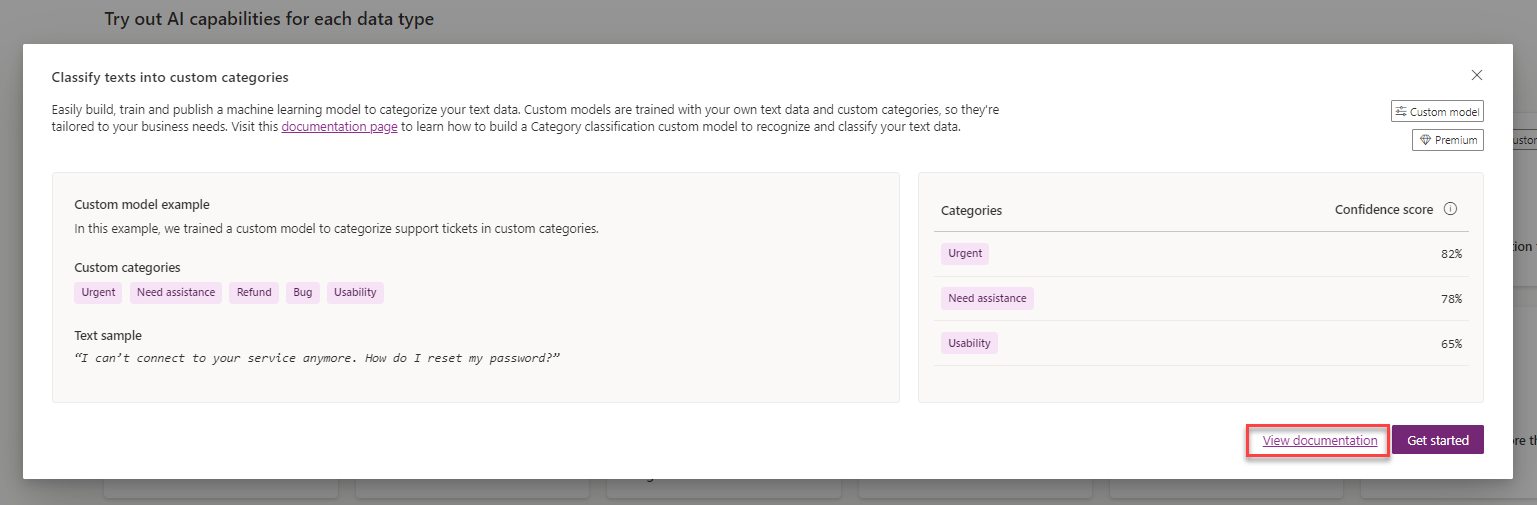Click the Categories column header
This screenshot has width=1537, height=505.
coord(971,211)
